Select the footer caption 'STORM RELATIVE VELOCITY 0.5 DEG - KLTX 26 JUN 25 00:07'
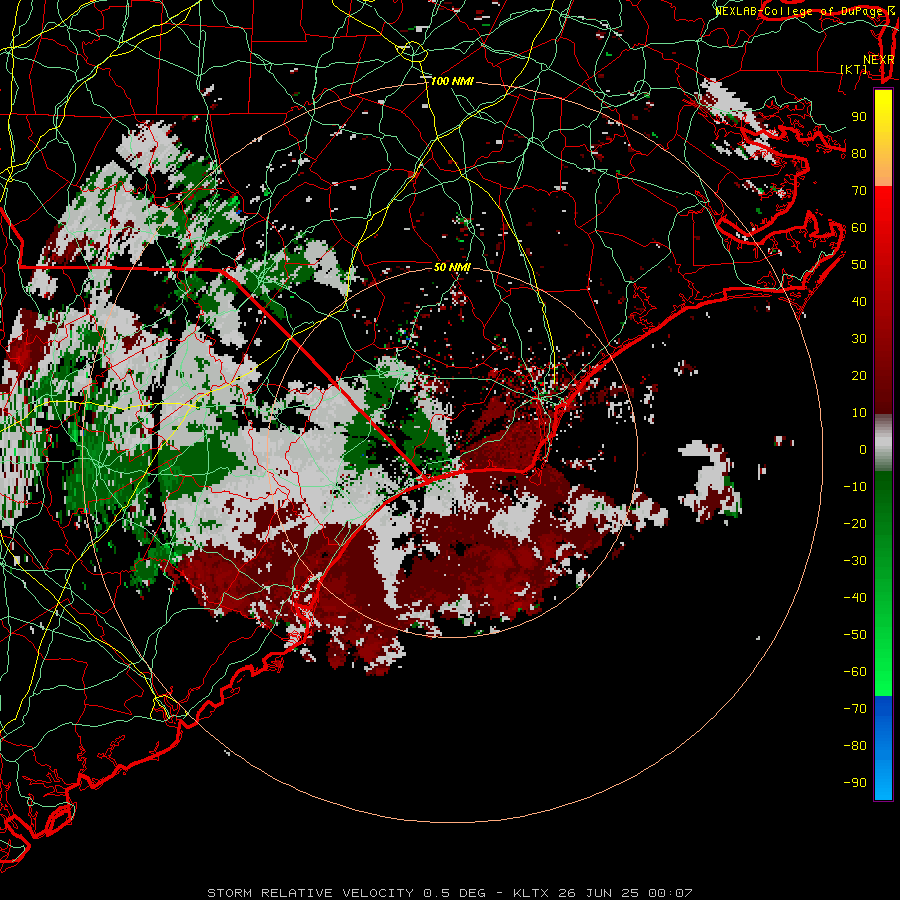 (x=449, y=893)
